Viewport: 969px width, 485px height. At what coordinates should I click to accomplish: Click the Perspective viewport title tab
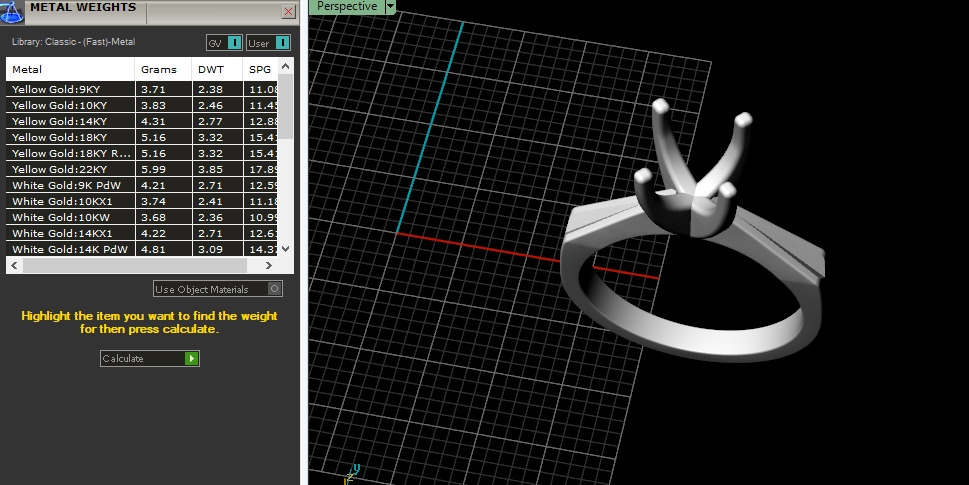pos(347,6)
